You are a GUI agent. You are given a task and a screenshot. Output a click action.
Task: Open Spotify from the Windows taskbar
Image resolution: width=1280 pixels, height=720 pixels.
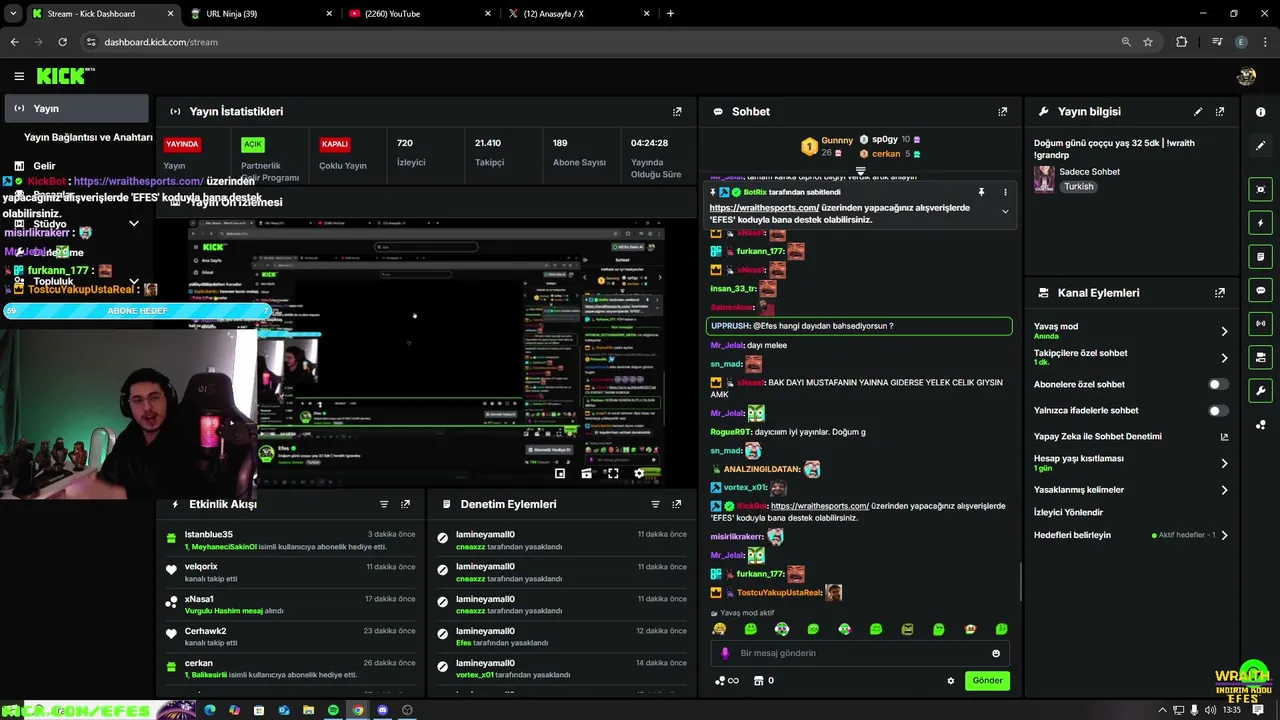(333, 710)
